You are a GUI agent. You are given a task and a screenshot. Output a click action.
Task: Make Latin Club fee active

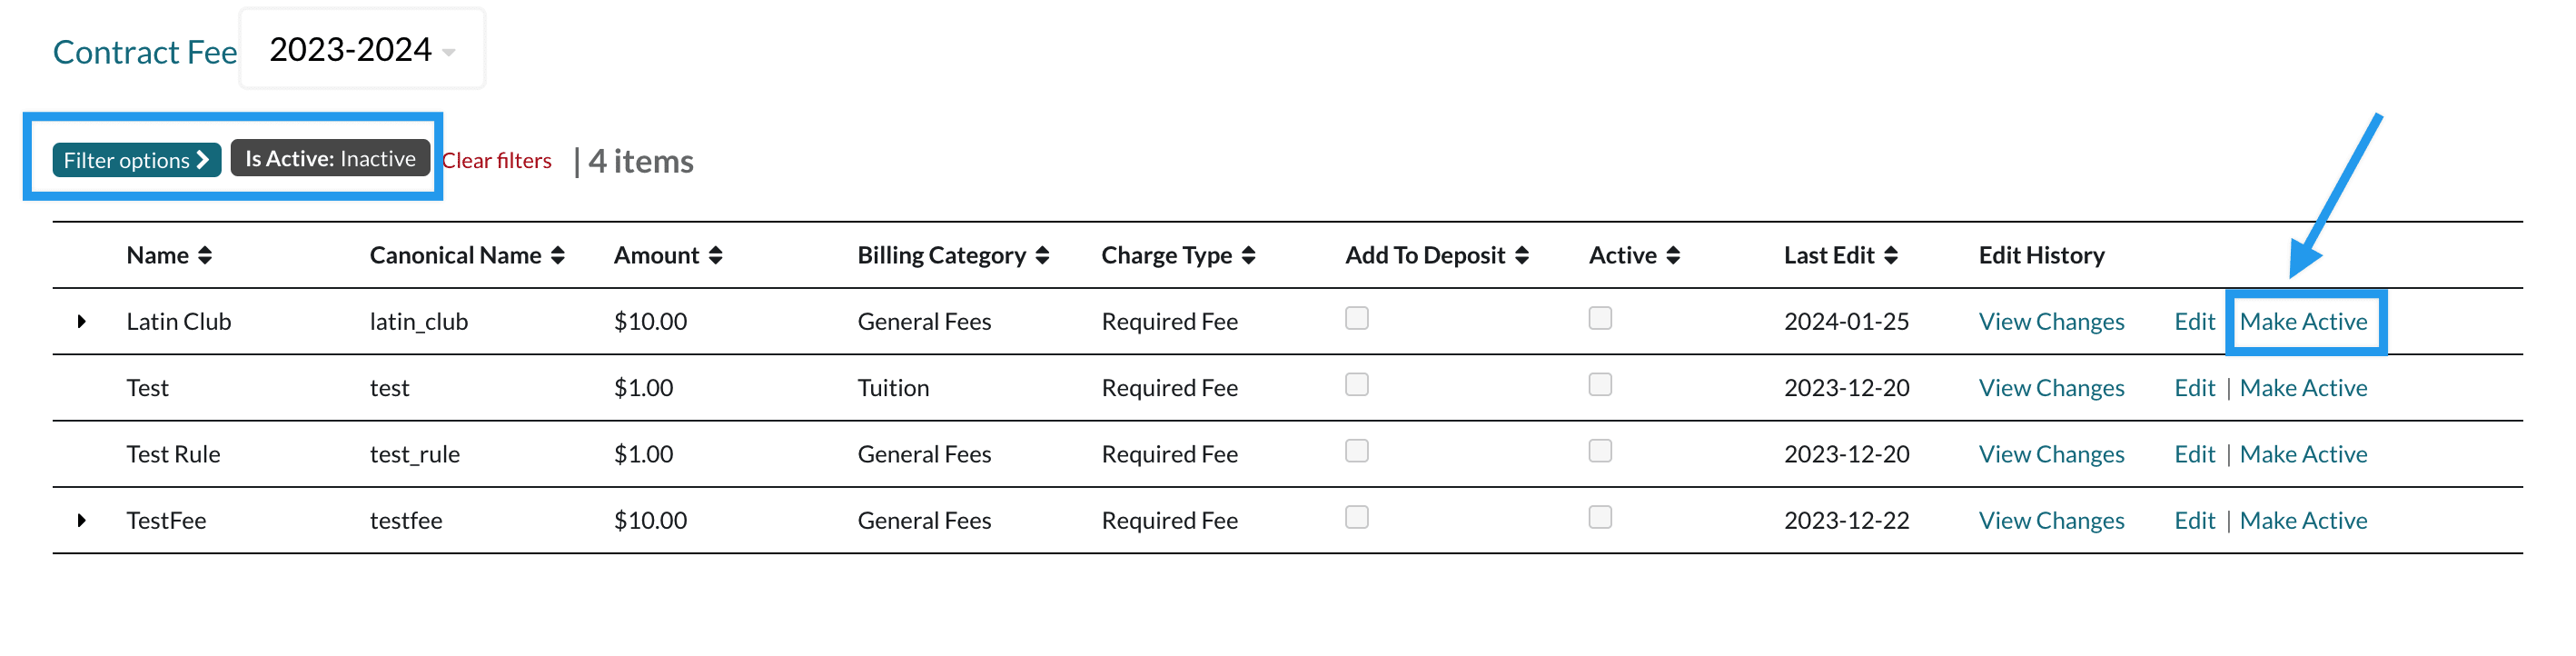2303,322
